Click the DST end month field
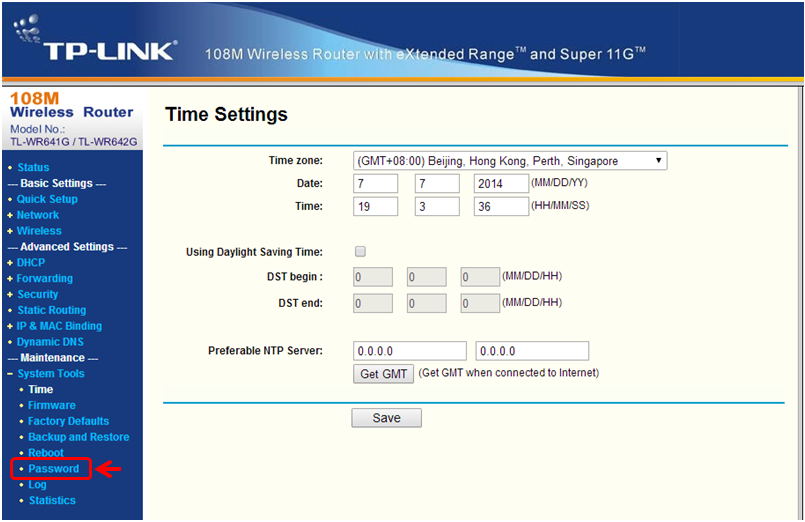Screen dimensions: 805x522 pyautogui.click(x=373, y=303)
